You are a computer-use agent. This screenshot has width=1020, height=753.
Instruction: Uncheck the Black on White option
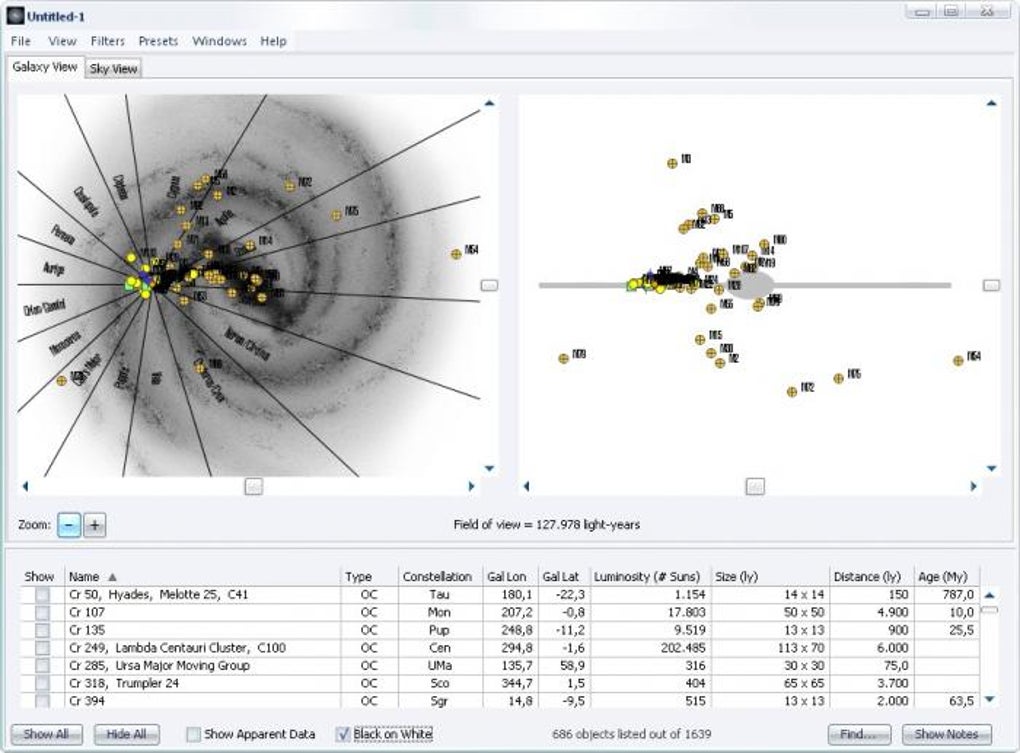coord(343,734)
